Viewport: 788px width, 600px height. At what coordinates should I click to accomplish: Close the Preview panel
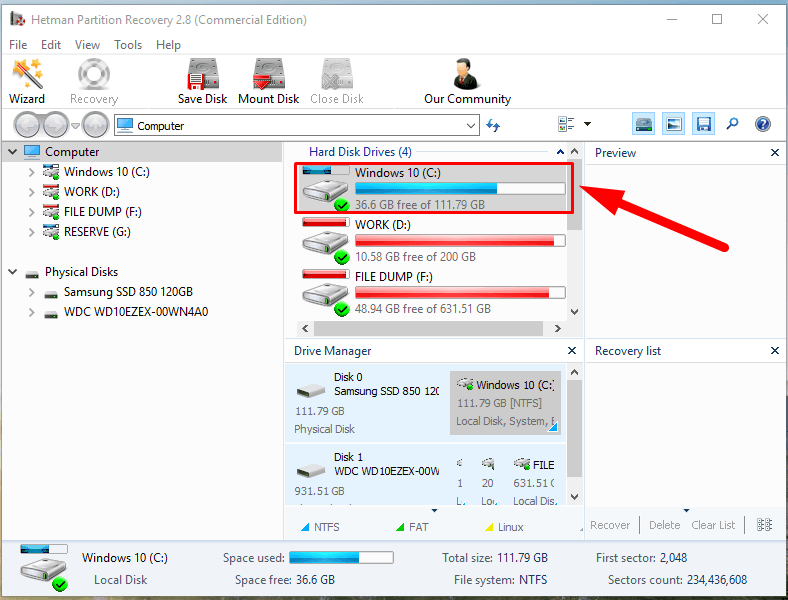click(775, 152)
